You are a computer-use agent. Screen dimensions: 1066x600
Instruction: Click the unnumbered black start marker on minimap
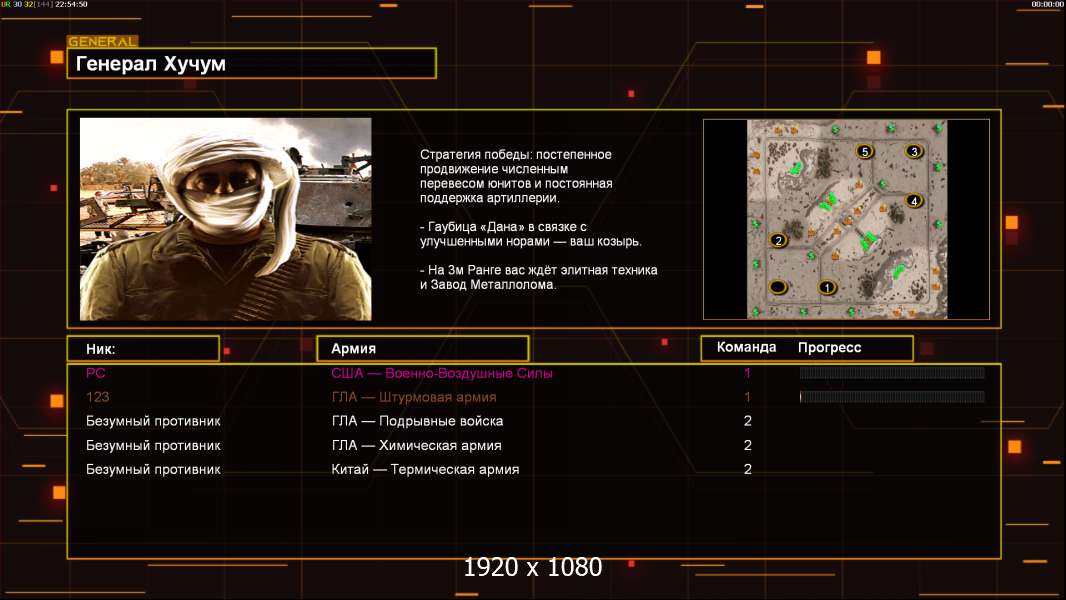click(778, 287)
